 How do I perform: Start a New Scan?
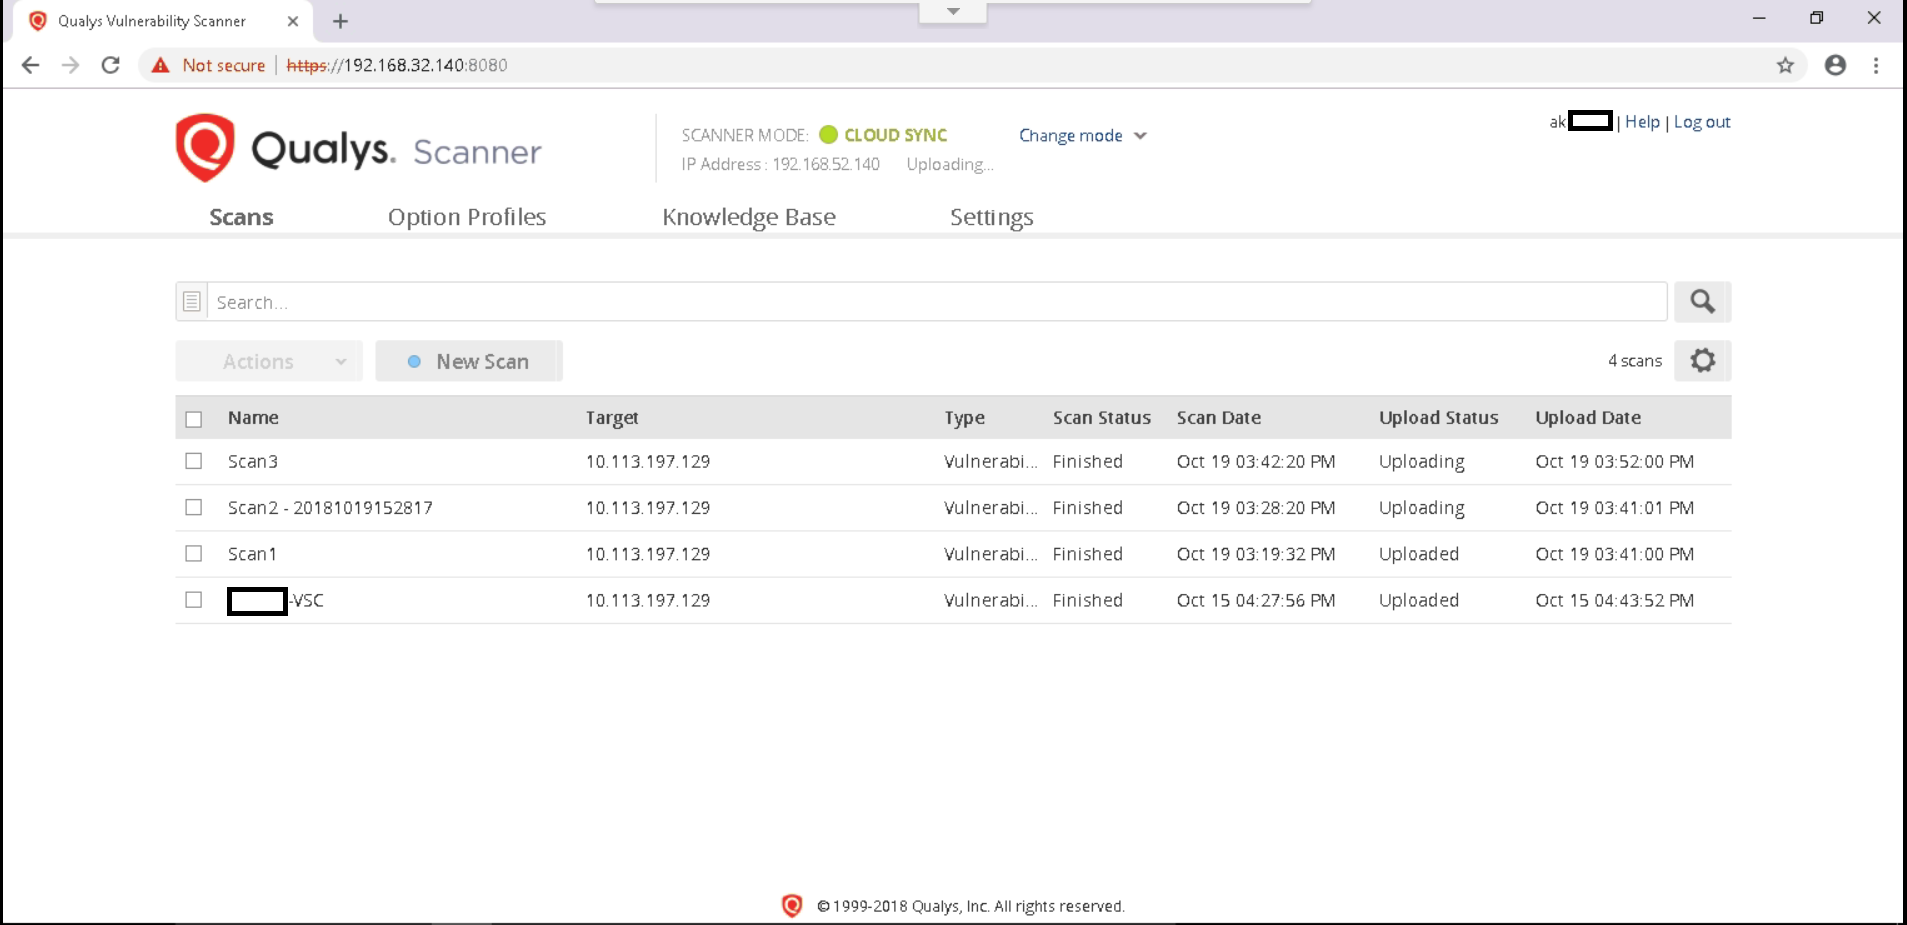tap(469, 361)
